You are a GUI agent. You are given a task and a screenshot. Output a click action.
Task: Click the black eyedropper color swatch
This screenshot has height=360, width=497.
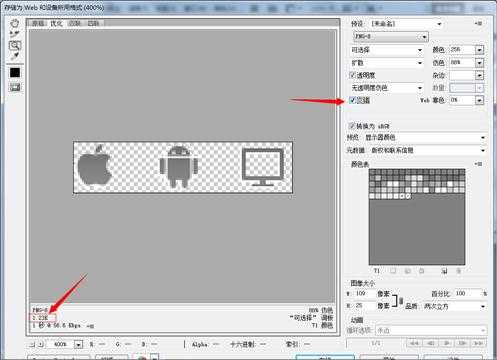pos(15,72)
